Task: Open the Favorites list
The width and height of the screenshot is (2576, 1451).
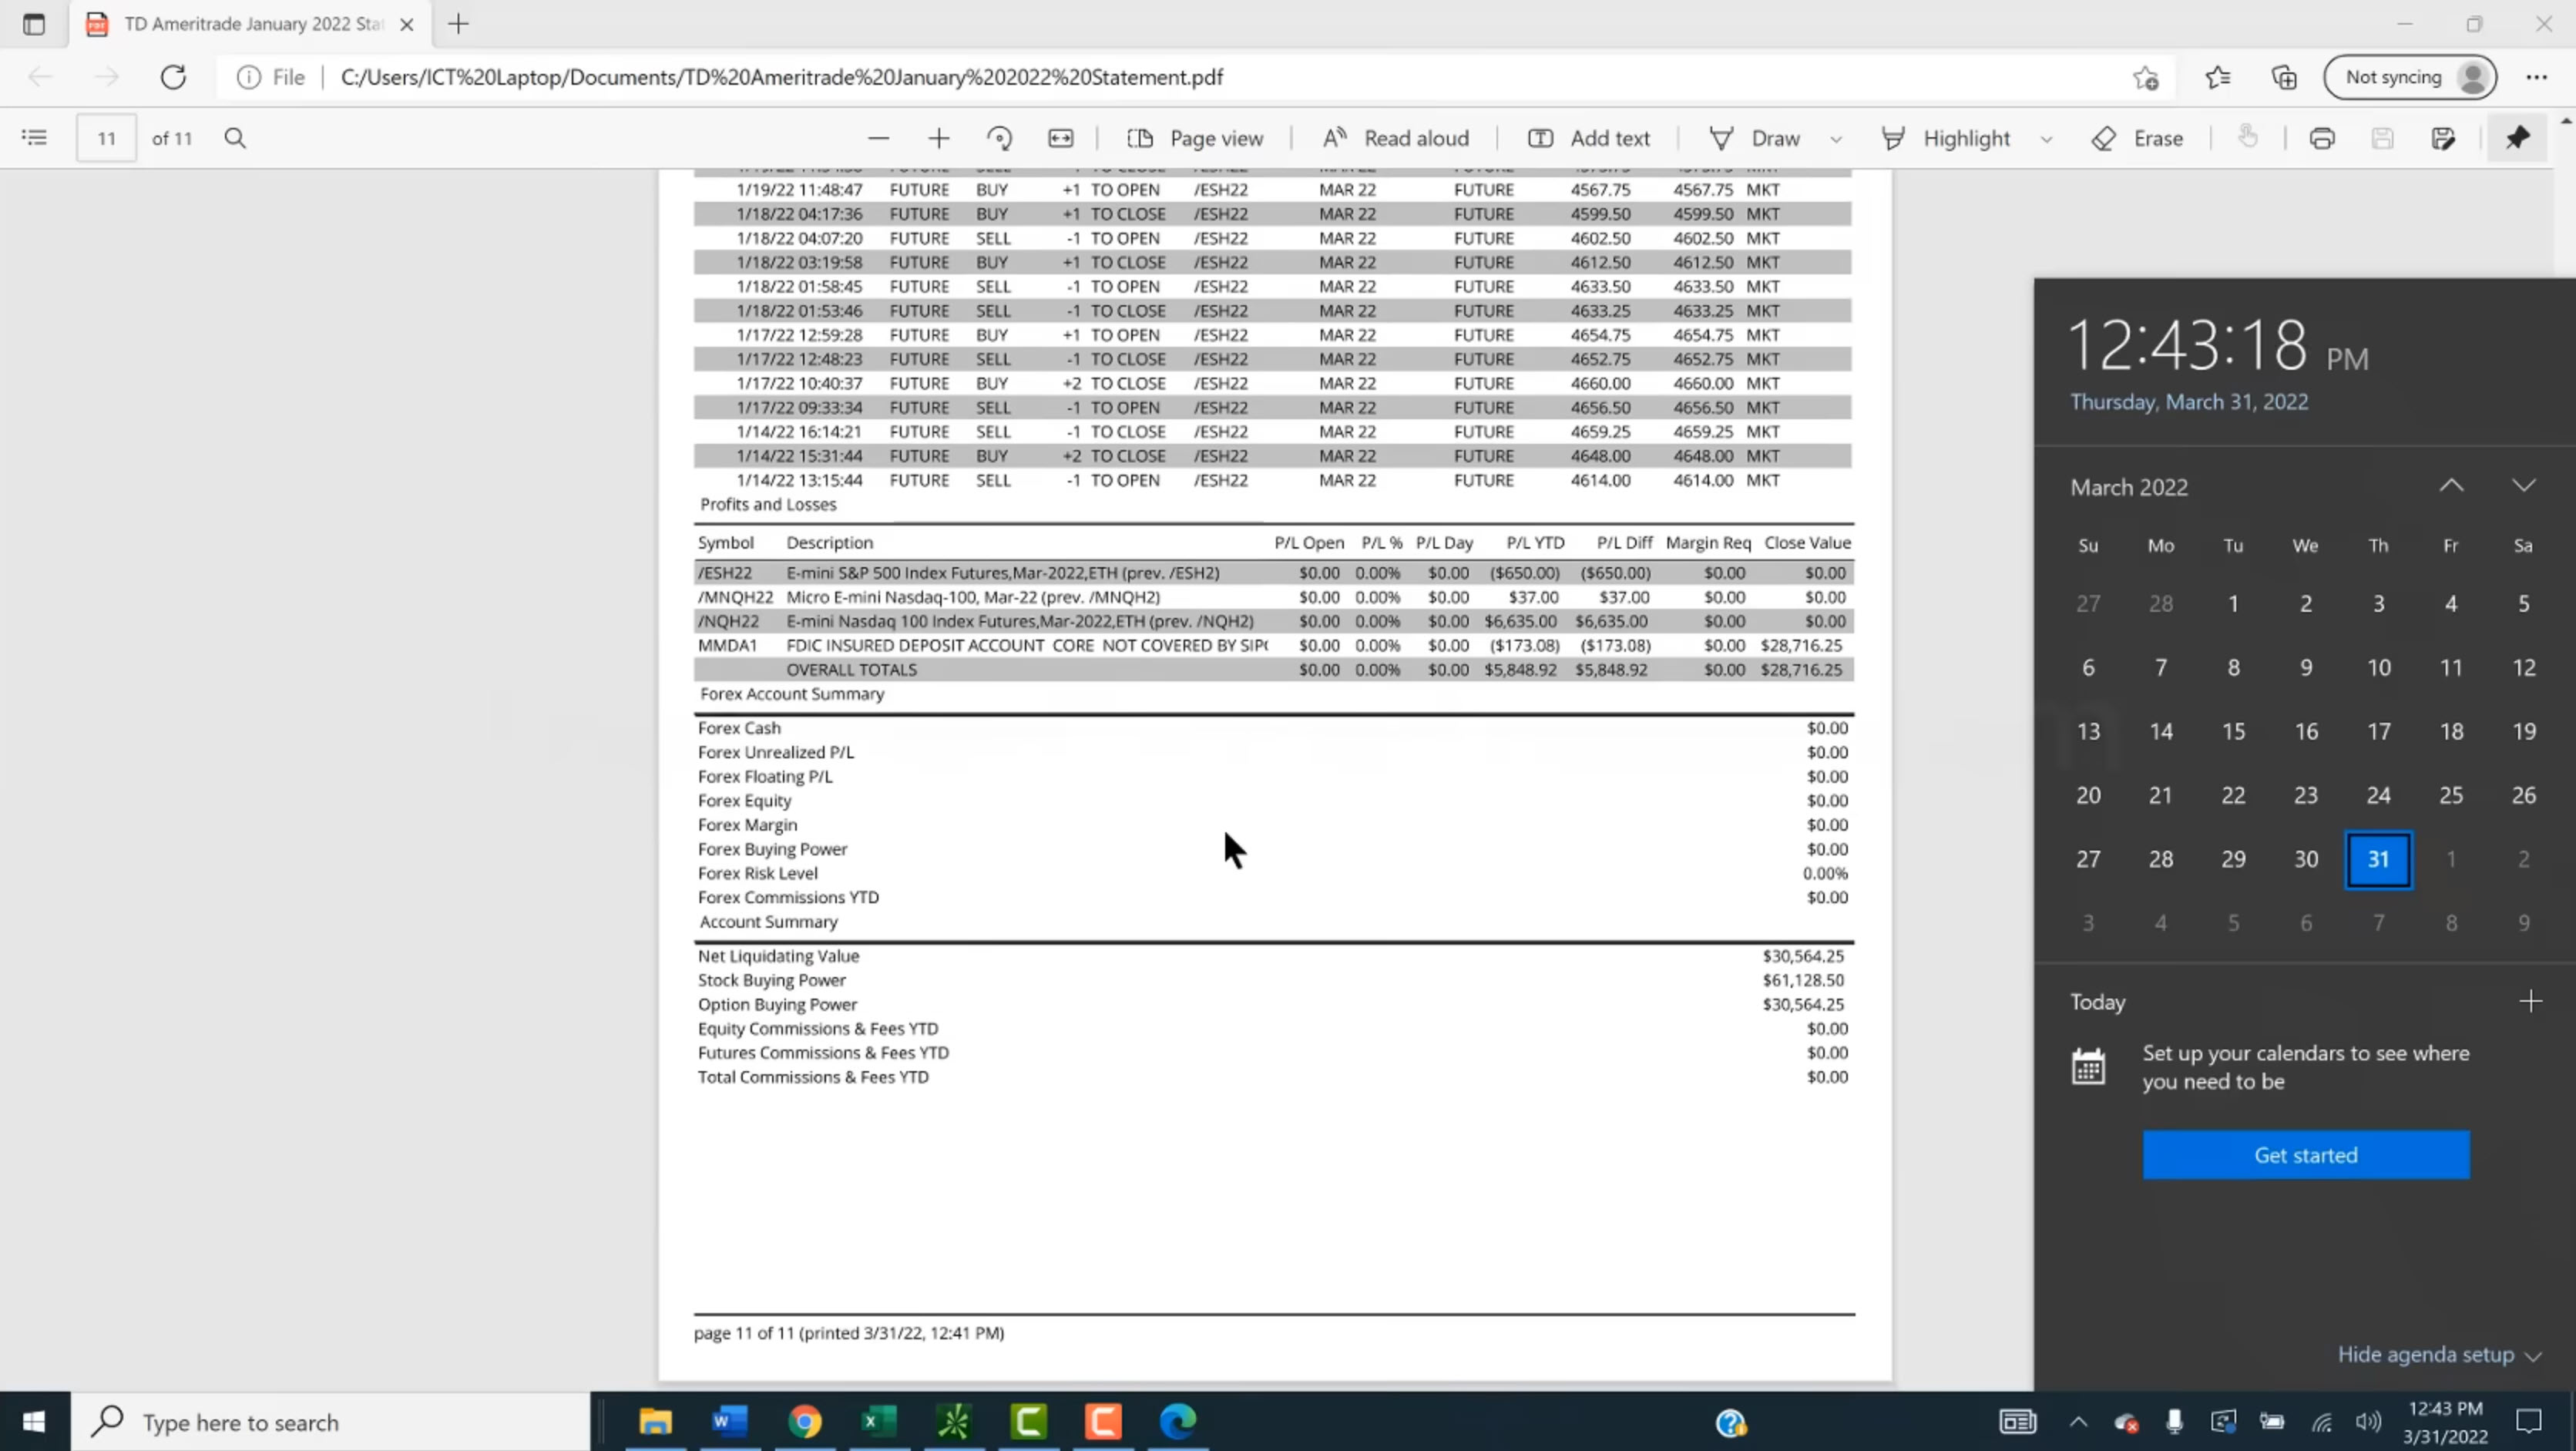Action: (2217, 77)
